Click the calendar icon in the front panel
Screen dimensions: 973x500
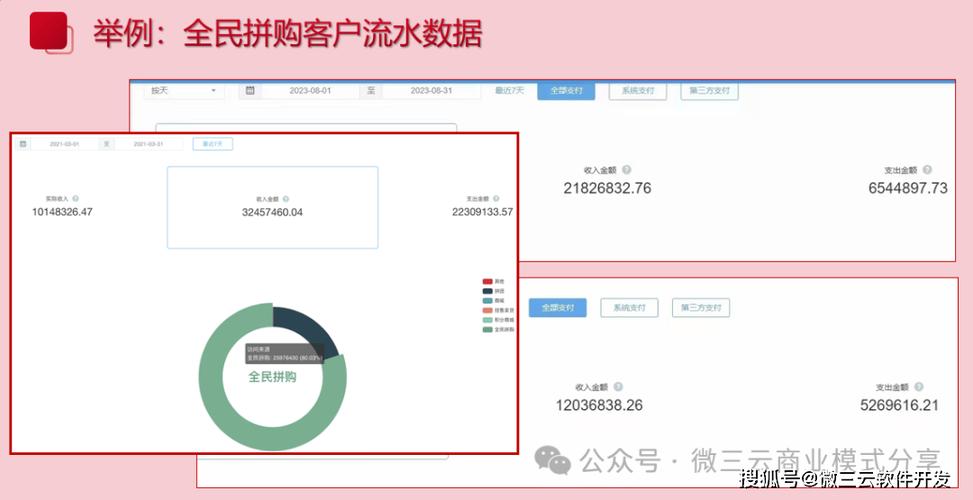[x=22, y=144]
